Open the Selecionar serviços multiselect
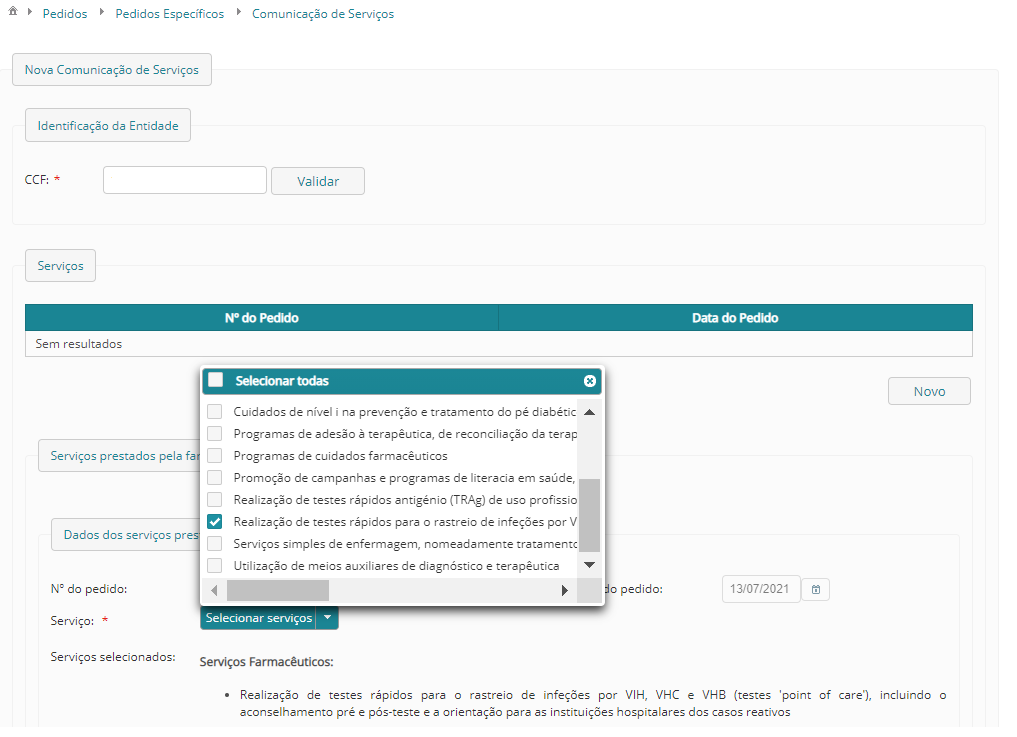The image size is (1017, 737). coord(259,618)
